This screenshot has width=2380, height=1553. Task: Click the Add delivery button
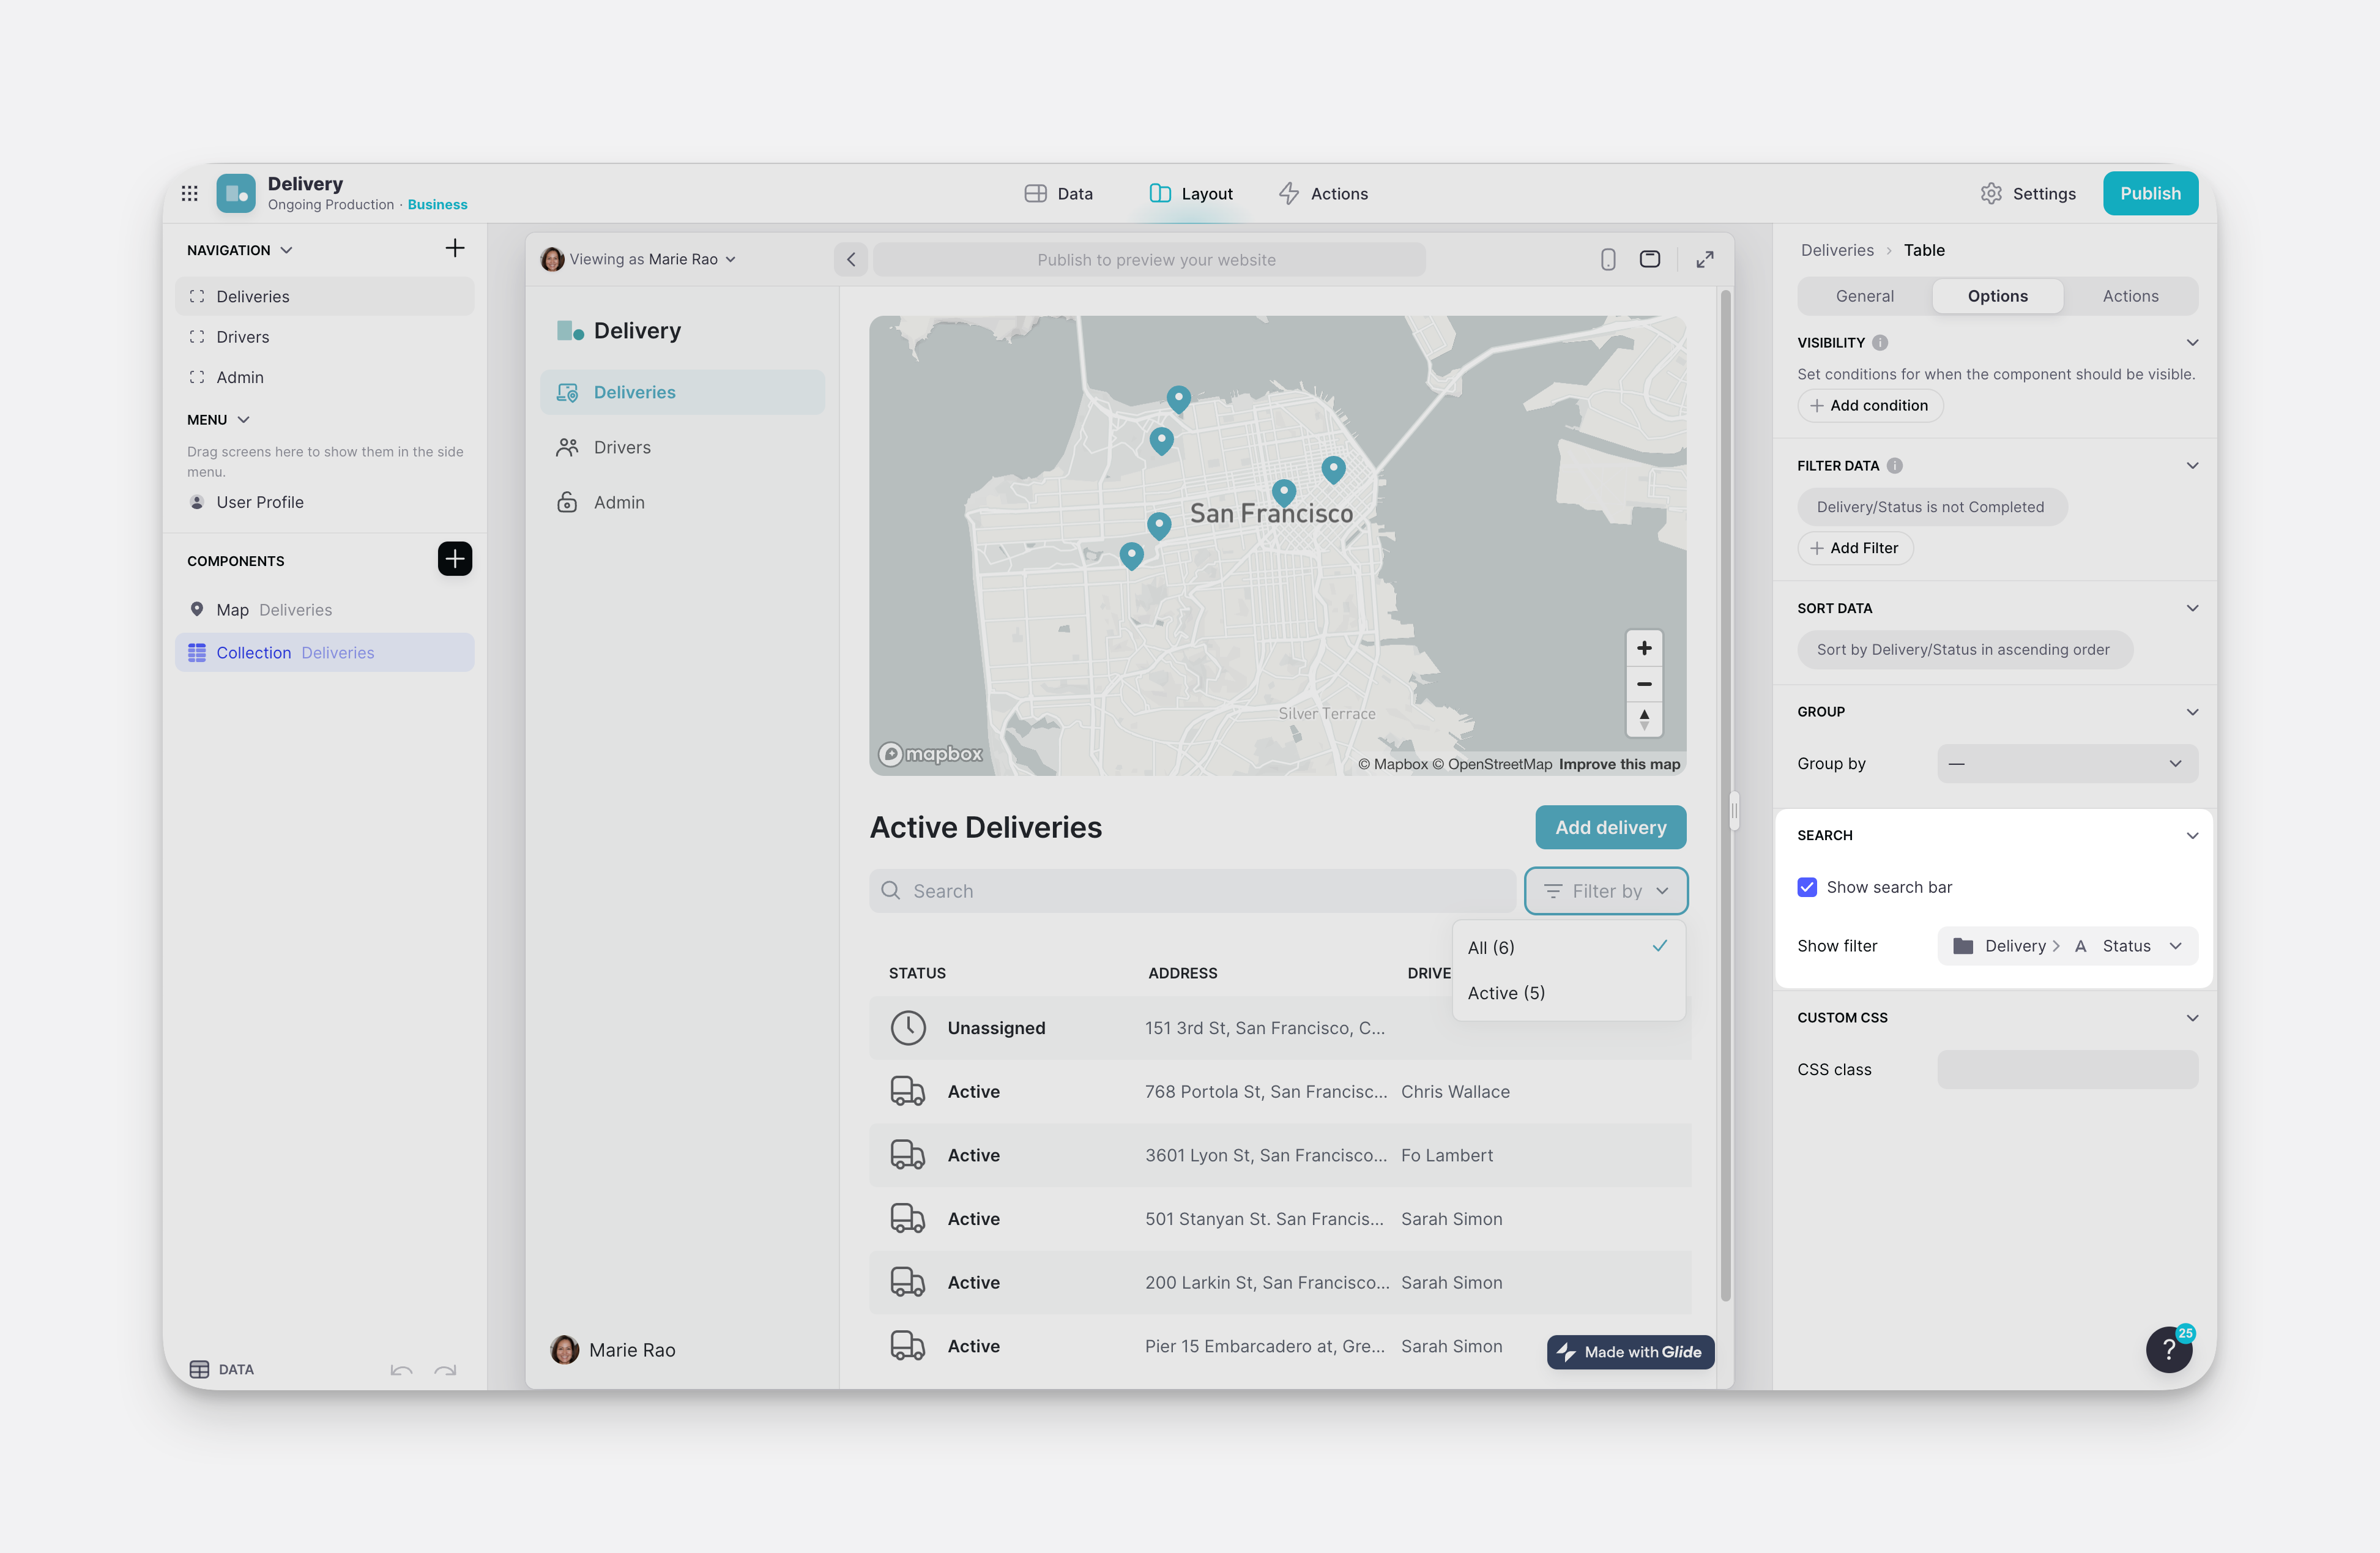(1610, 827)
